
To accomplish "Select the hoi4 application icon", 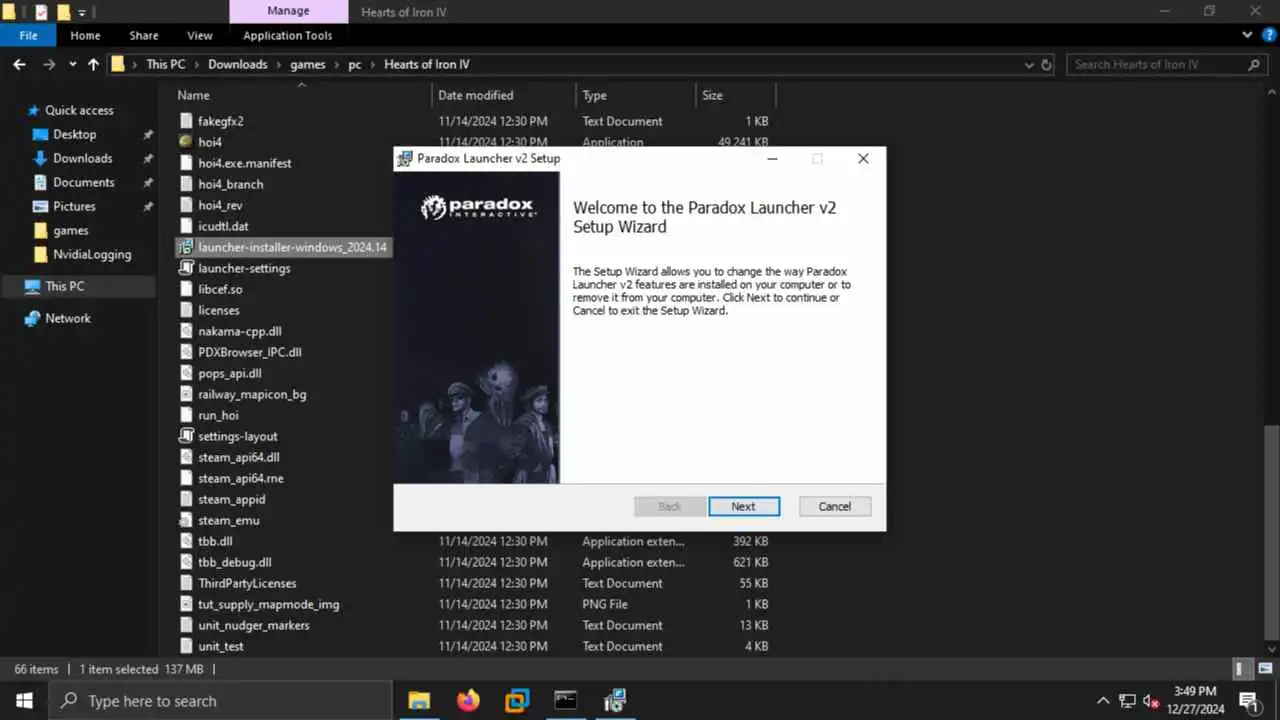I will point(185,142).
